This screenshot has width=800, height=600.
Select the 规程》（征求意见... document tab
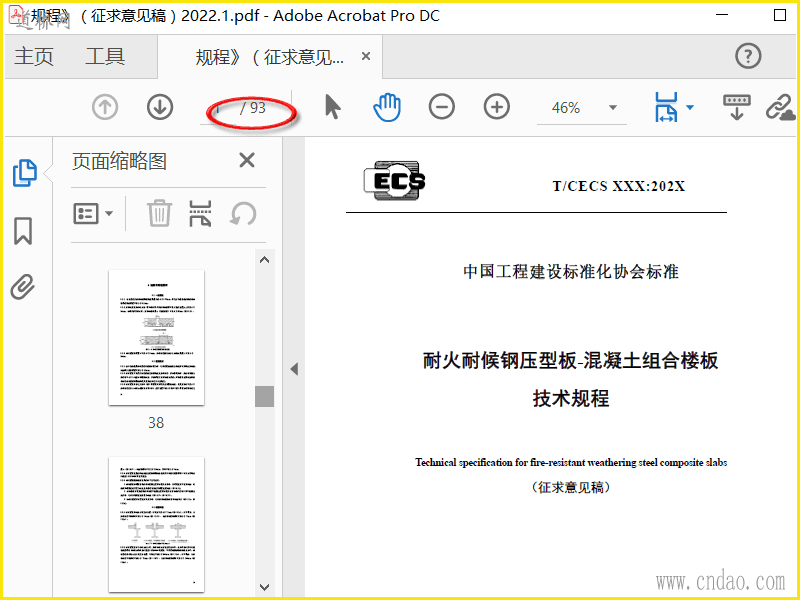coord(269,57)
